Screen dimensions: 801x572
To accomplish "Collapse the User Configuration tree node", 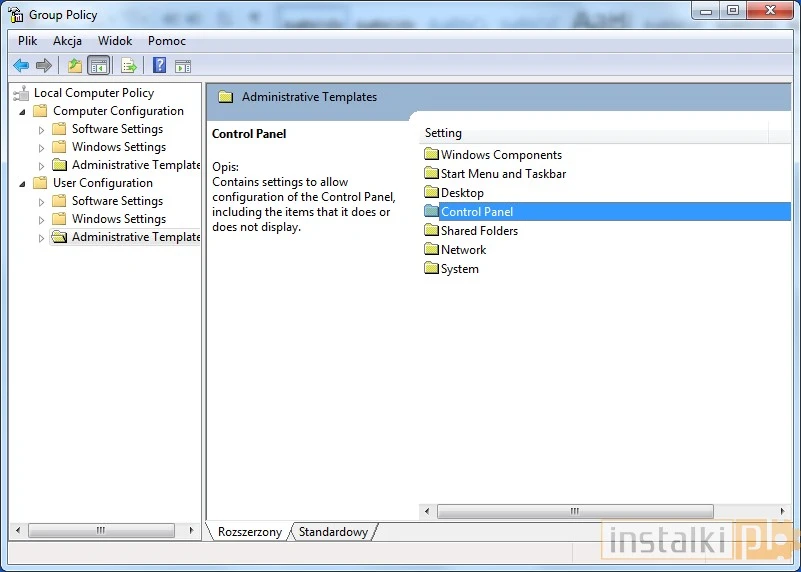I will pos(22,183).
